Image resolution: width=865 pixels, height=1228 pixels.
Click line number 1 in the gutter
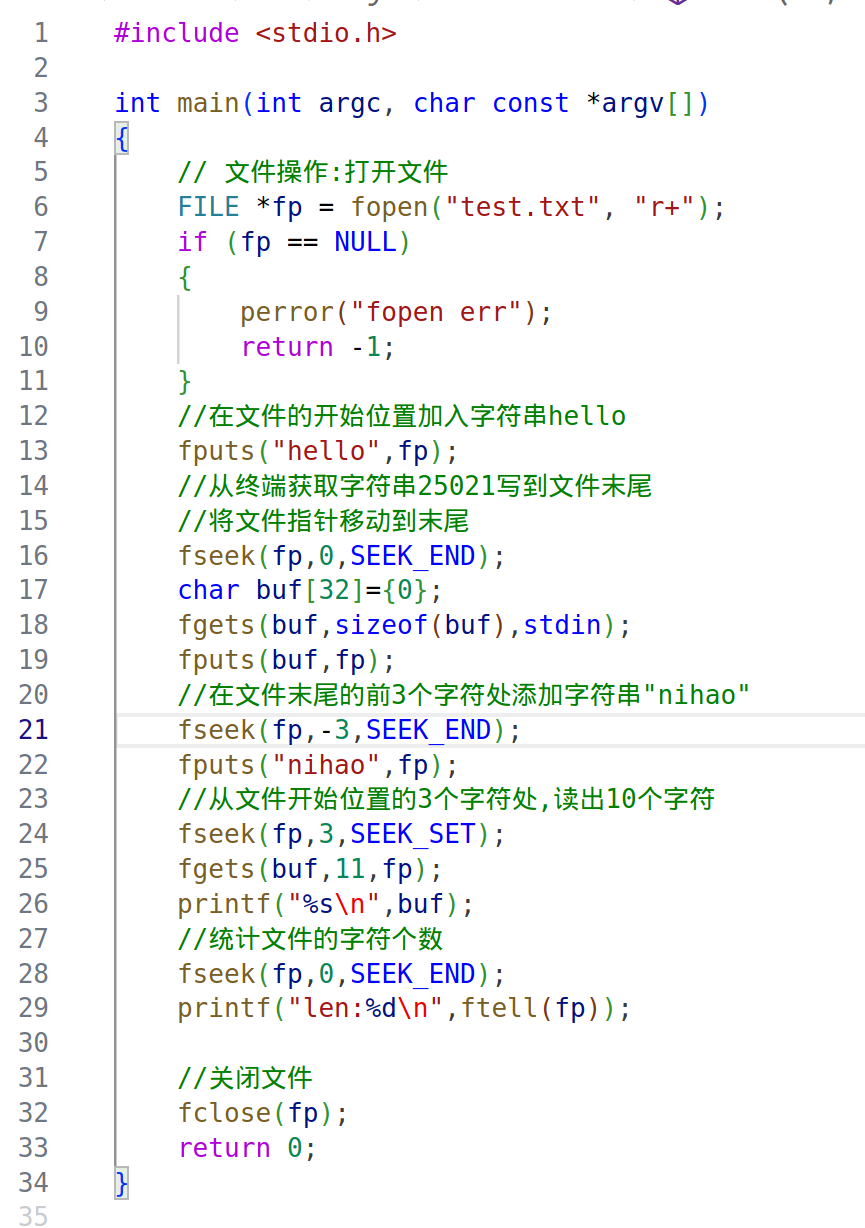pos(40,33)
